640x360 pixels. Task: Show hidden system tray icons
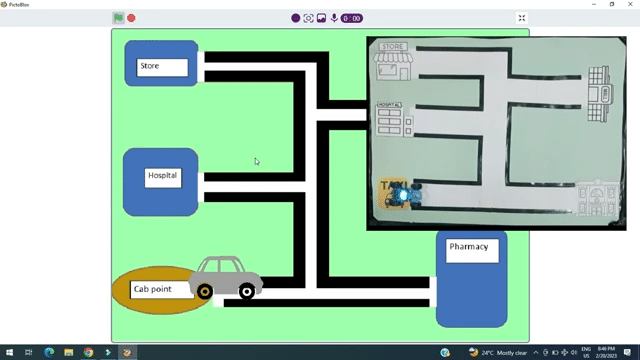click(x=536, y=353)
